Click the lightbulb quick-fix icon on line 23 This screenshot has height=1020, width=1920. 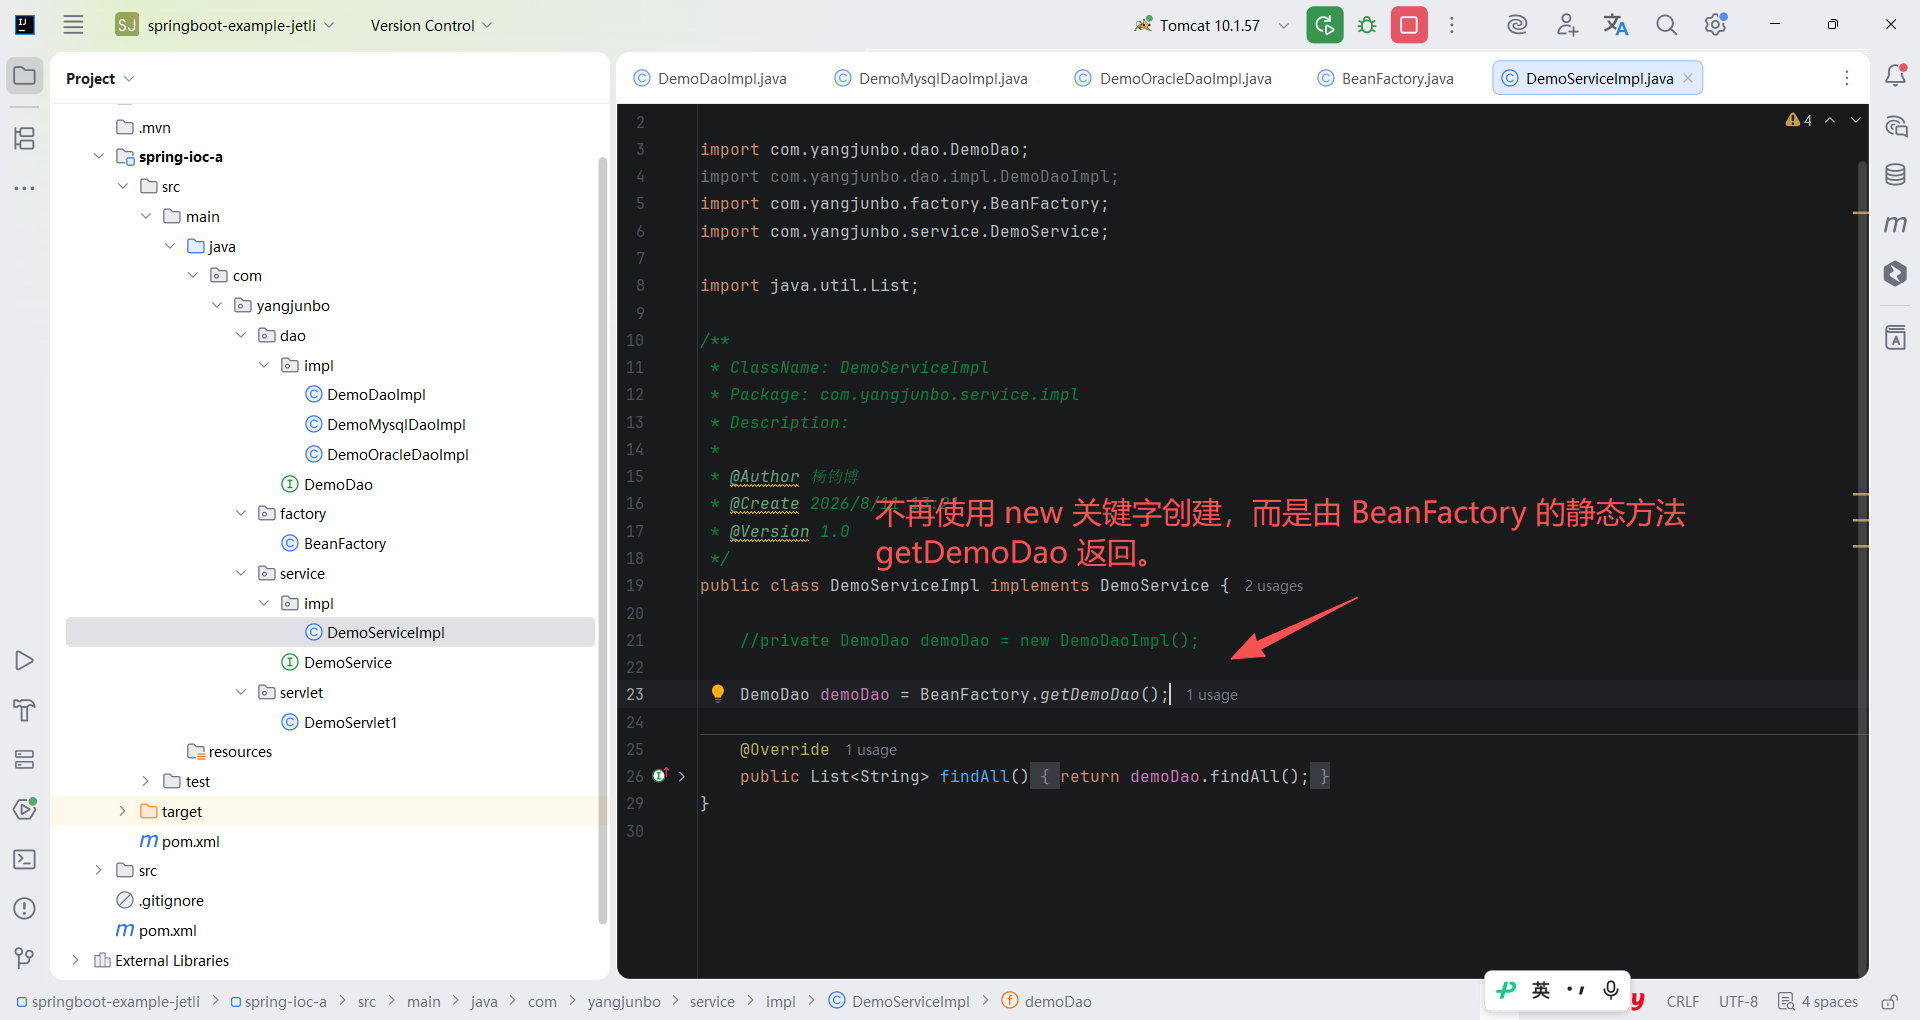click(717, 693)
